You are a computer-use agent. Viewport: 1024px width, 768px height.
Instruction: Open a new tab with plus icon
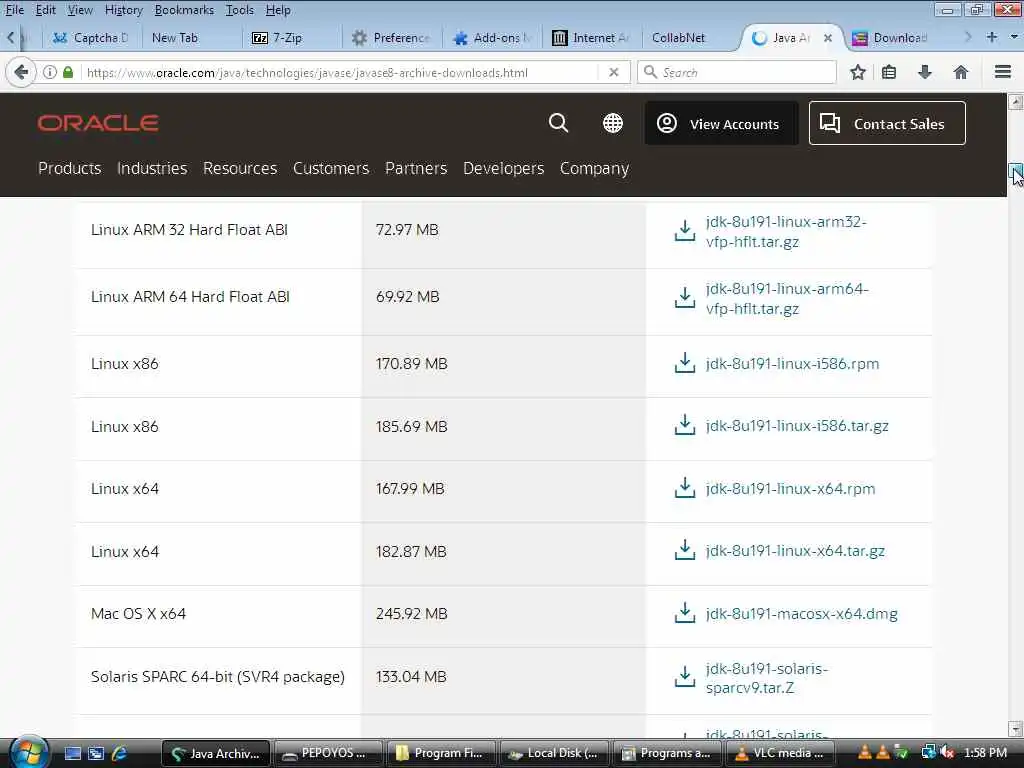[x=992, y=37]
